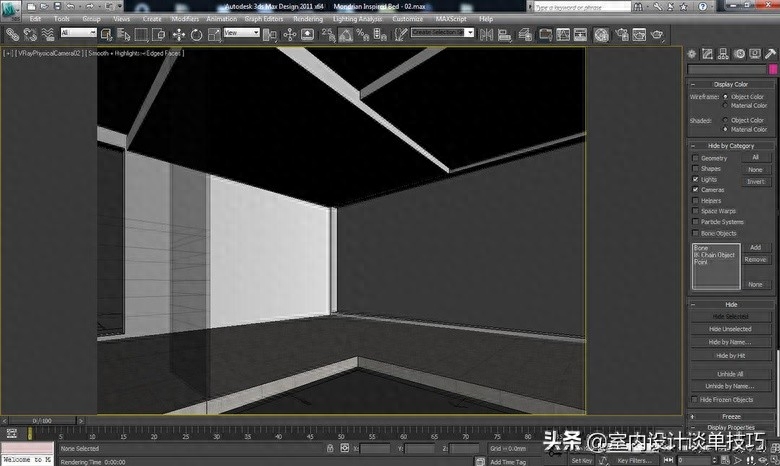Open the Quick Access toolbar customize arrow
The width and height of the screenshot is (780, 466).
(119, 6)
